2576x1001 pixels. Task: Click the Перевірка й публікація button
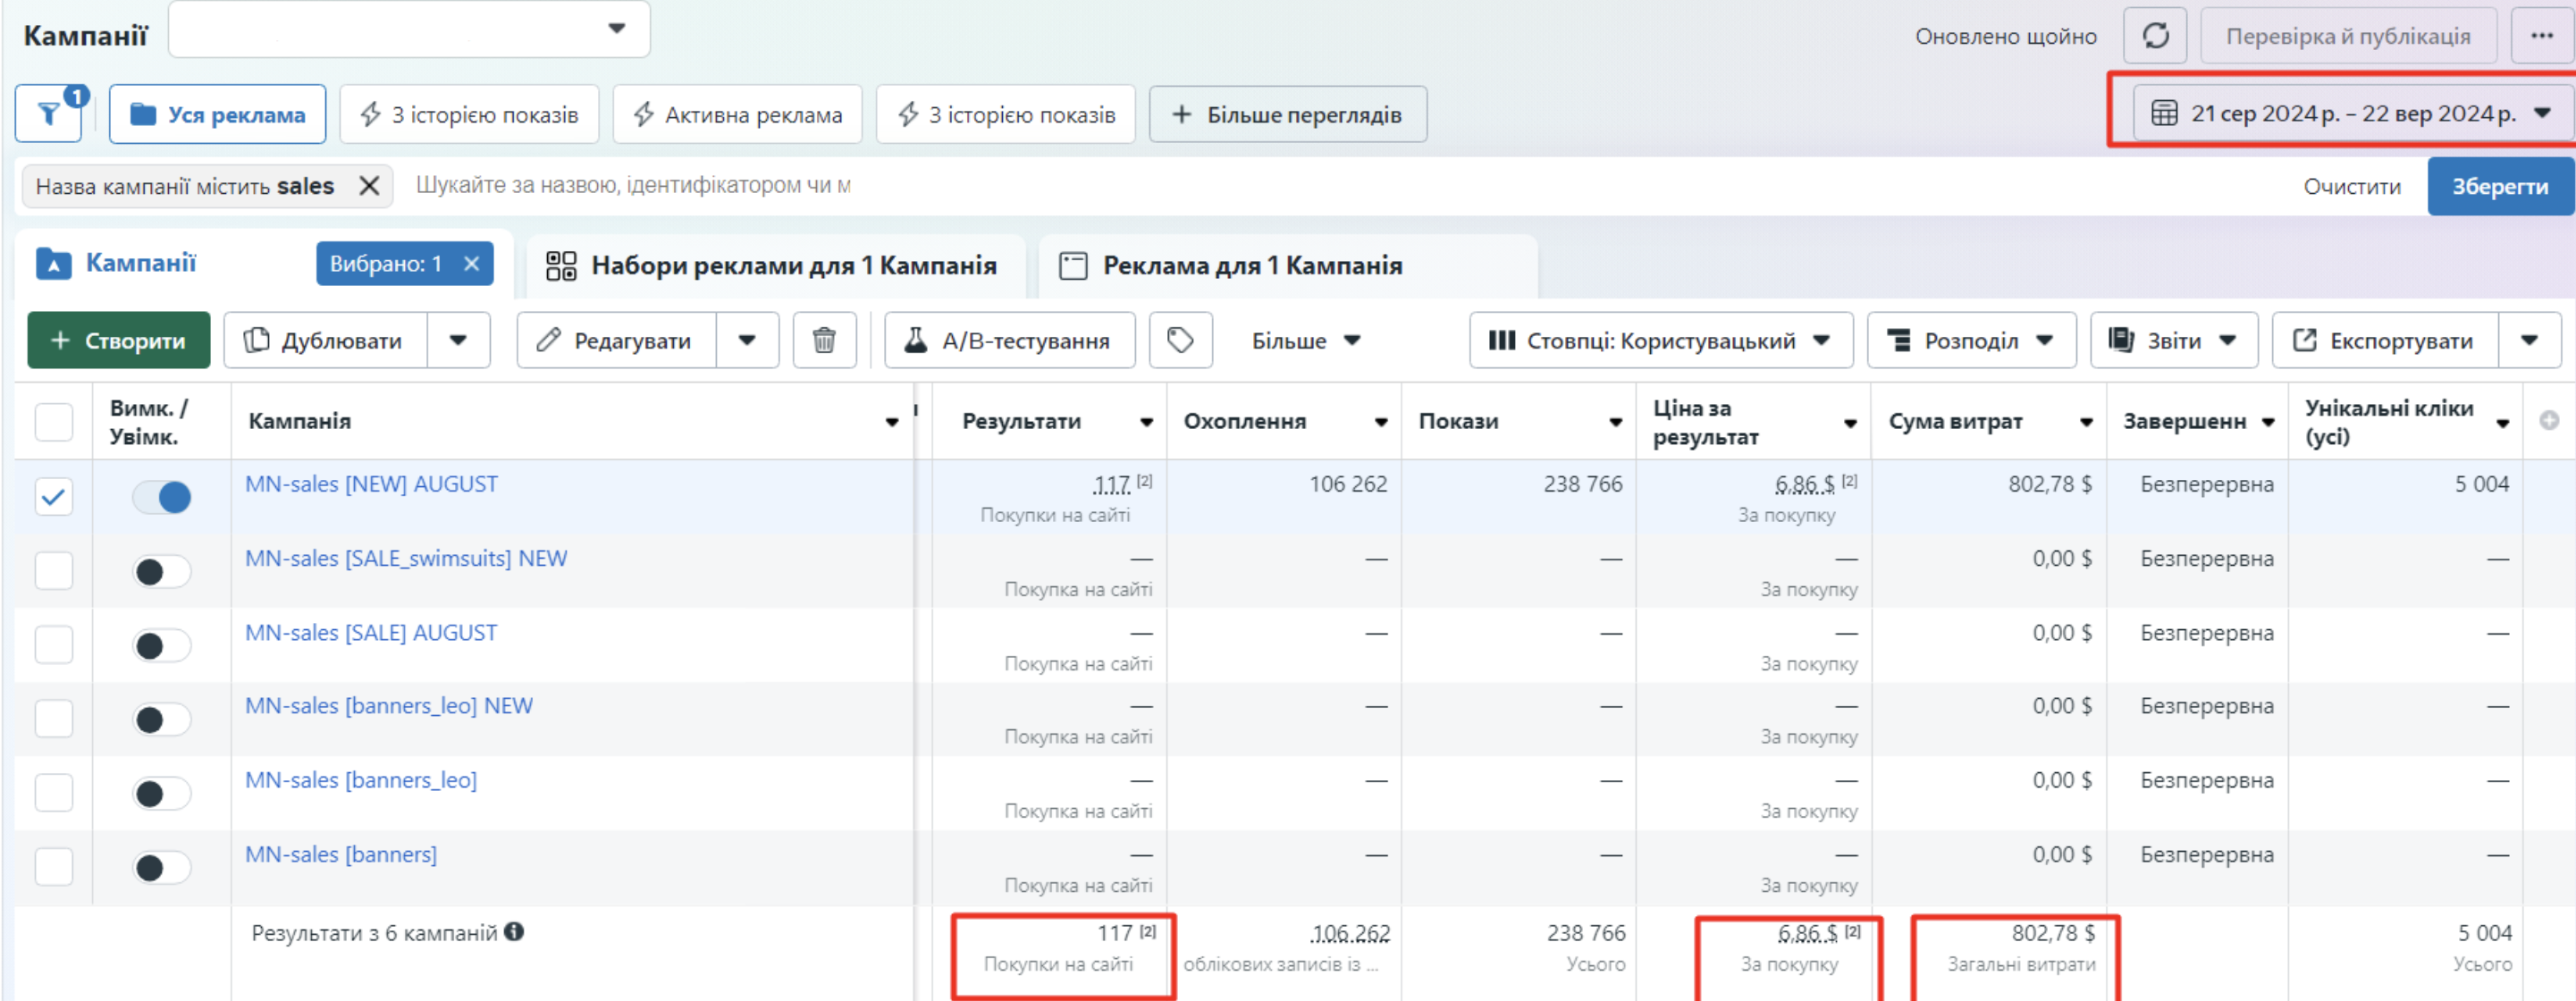(x=2348, y=36)
